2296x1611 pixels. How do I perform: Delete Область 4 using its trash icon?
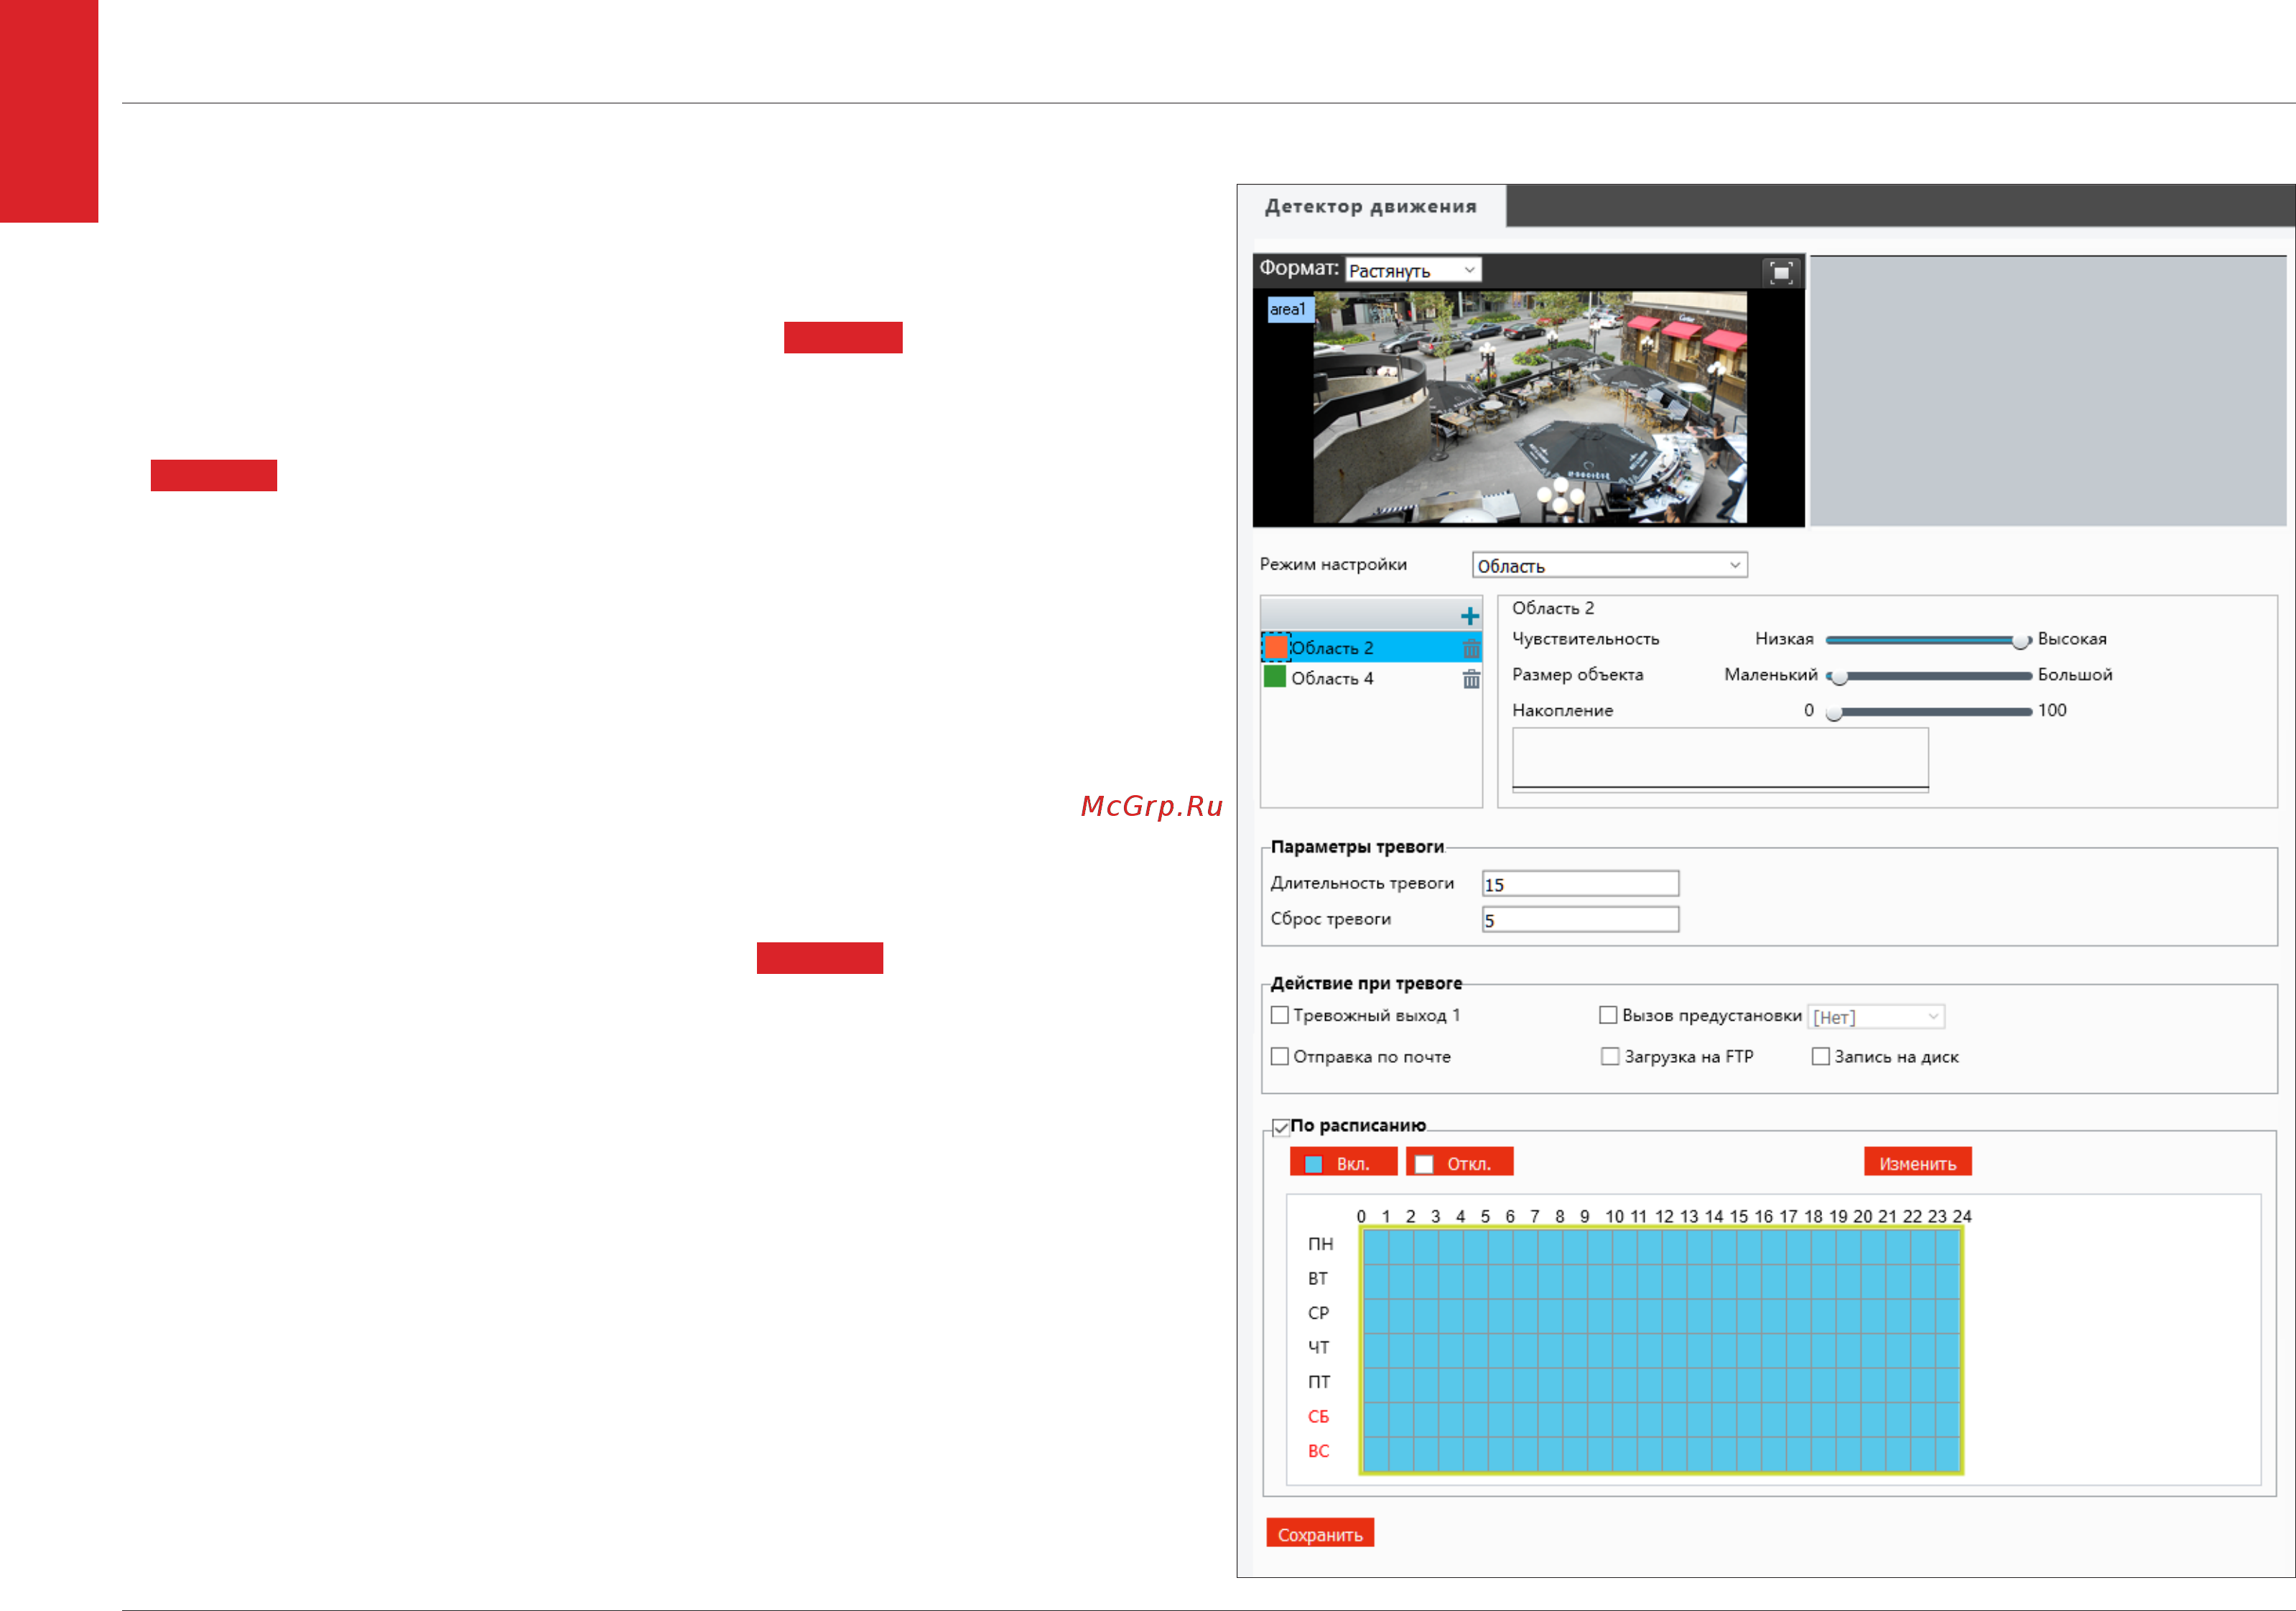pyautogui.click(x=1471, y=679)
